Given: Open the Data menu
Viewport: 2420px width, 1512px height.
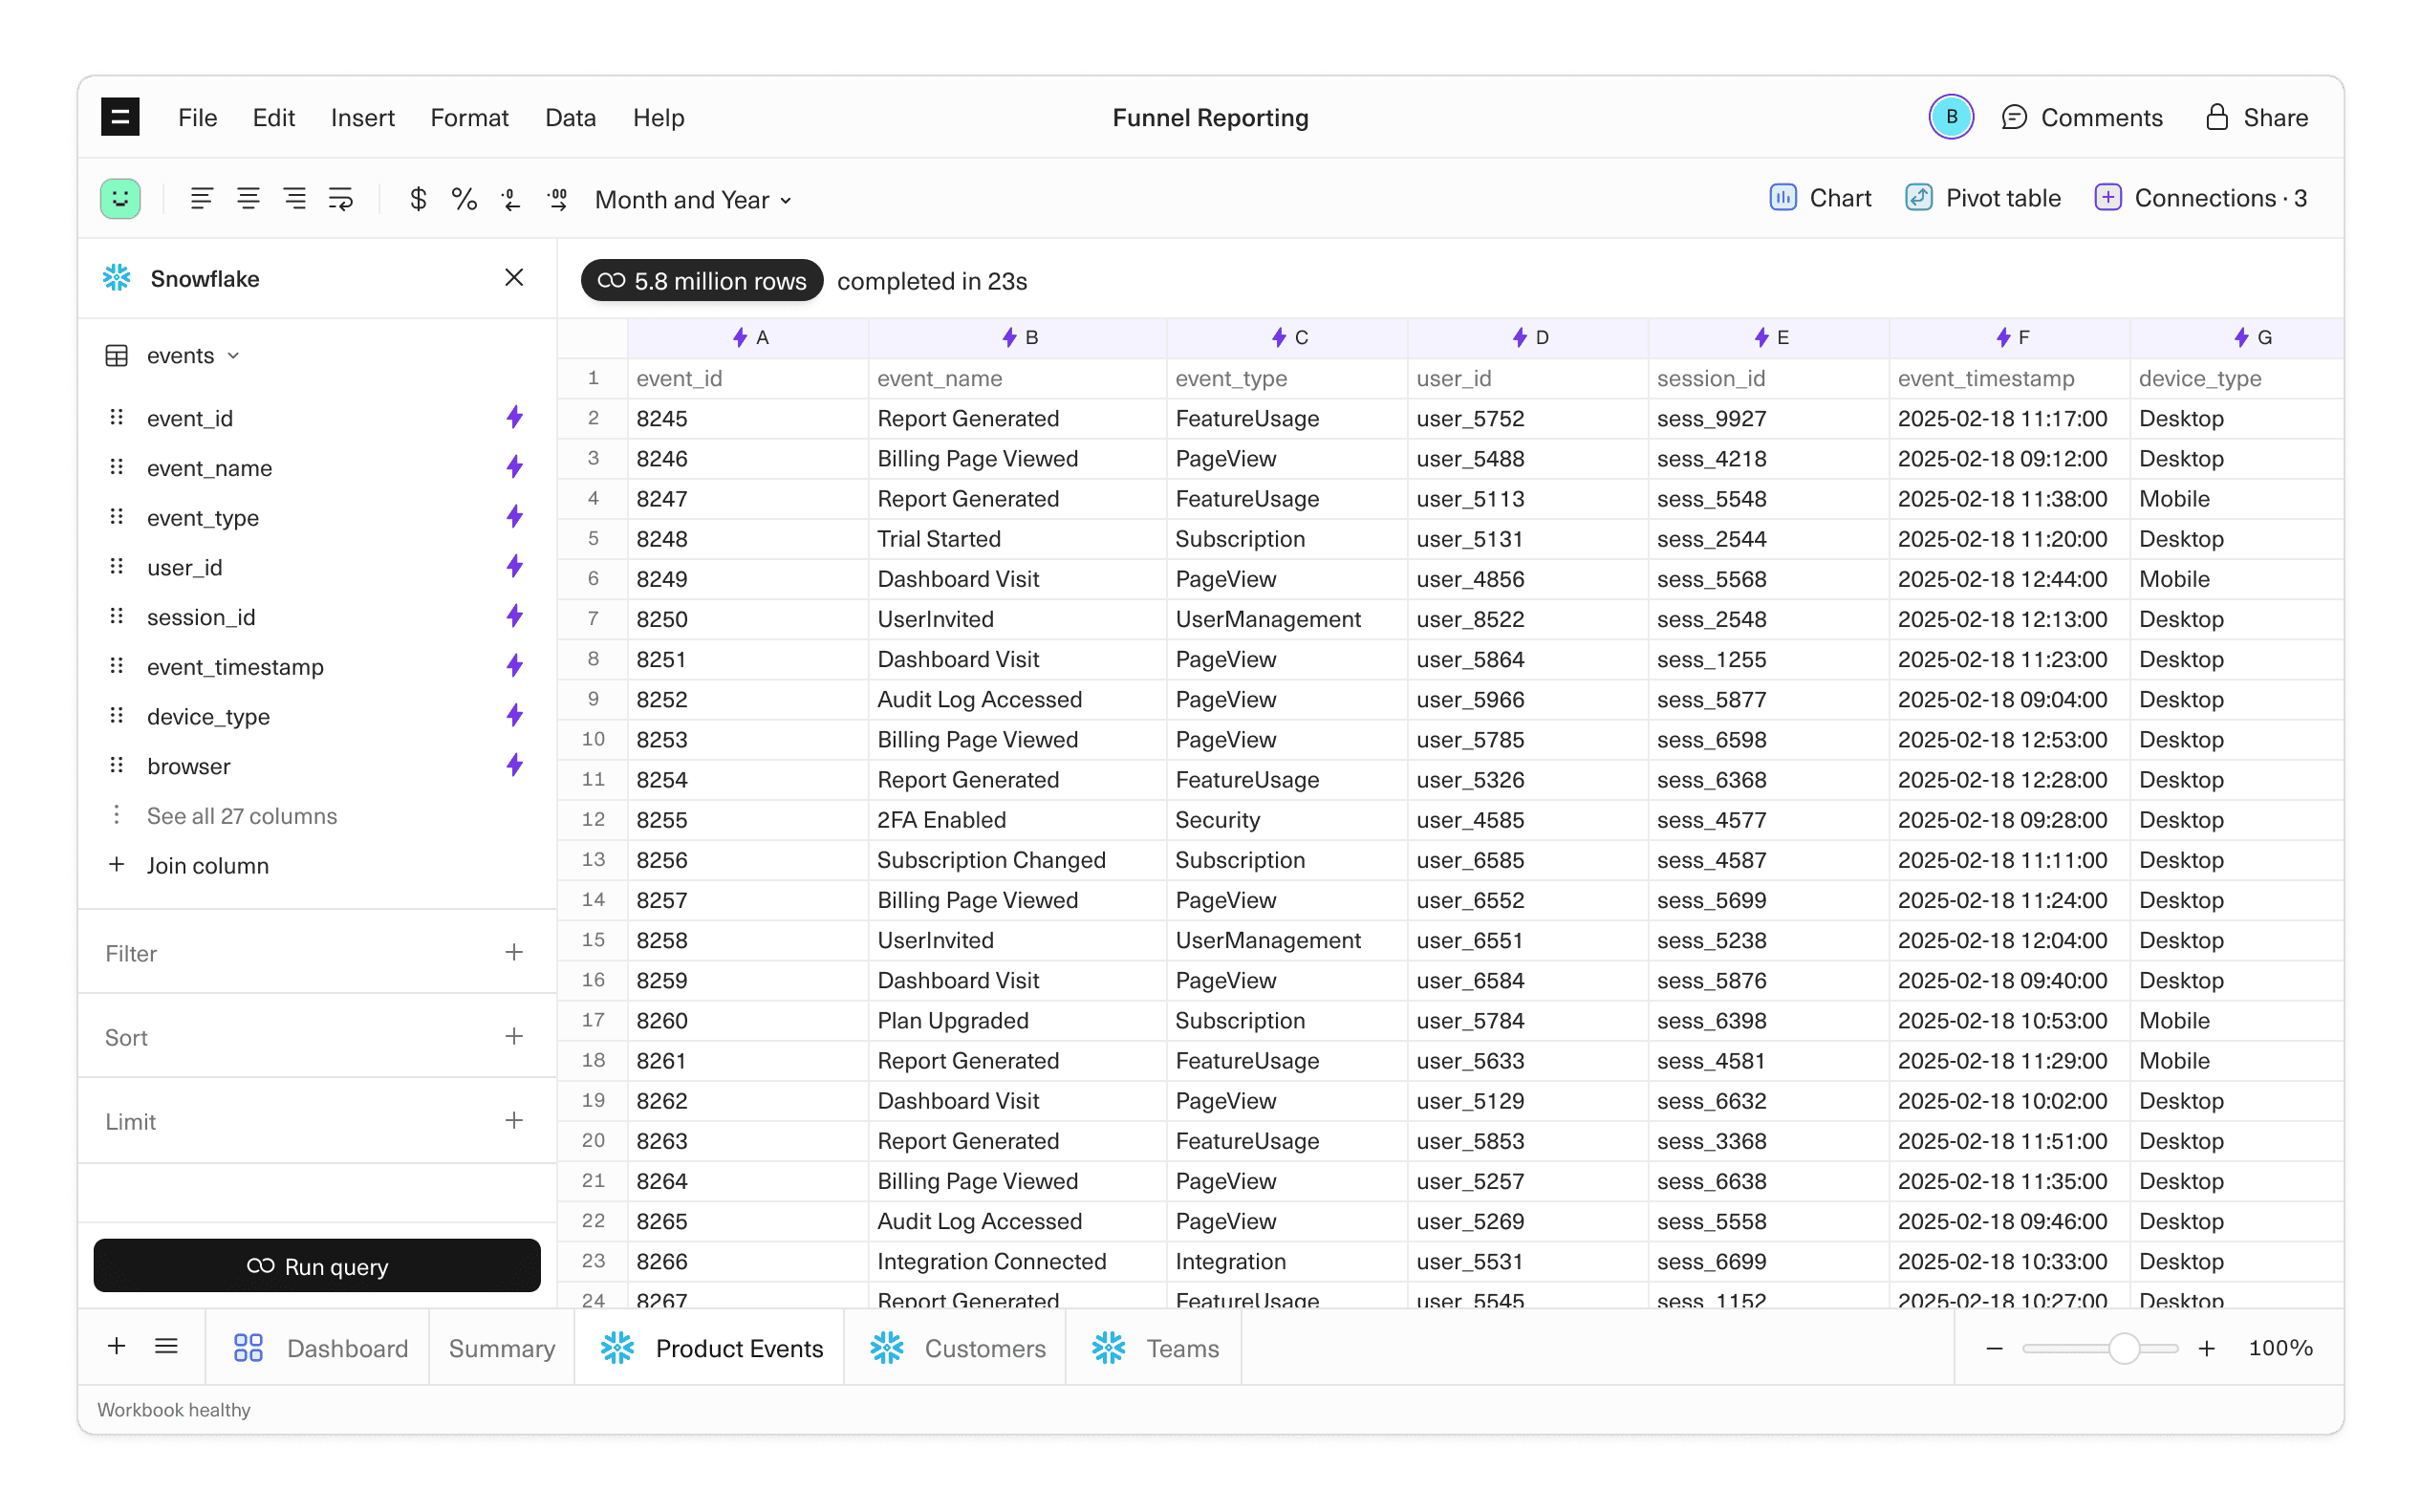Looking at the screenshot, I should point(570,117).
